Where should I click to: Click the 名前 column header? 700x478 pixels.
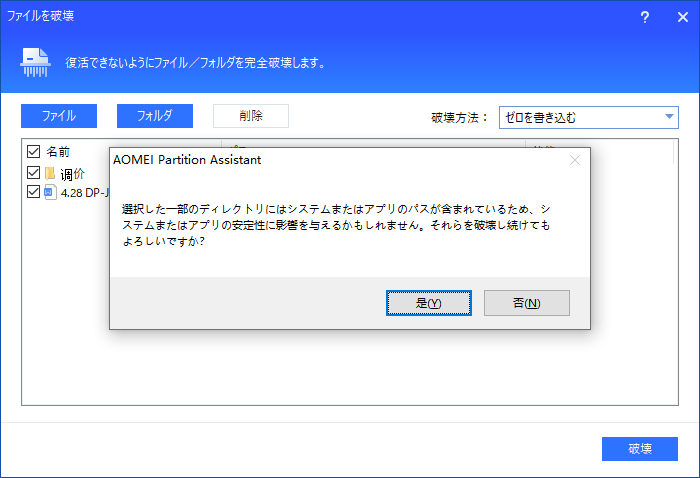point(58,152)
